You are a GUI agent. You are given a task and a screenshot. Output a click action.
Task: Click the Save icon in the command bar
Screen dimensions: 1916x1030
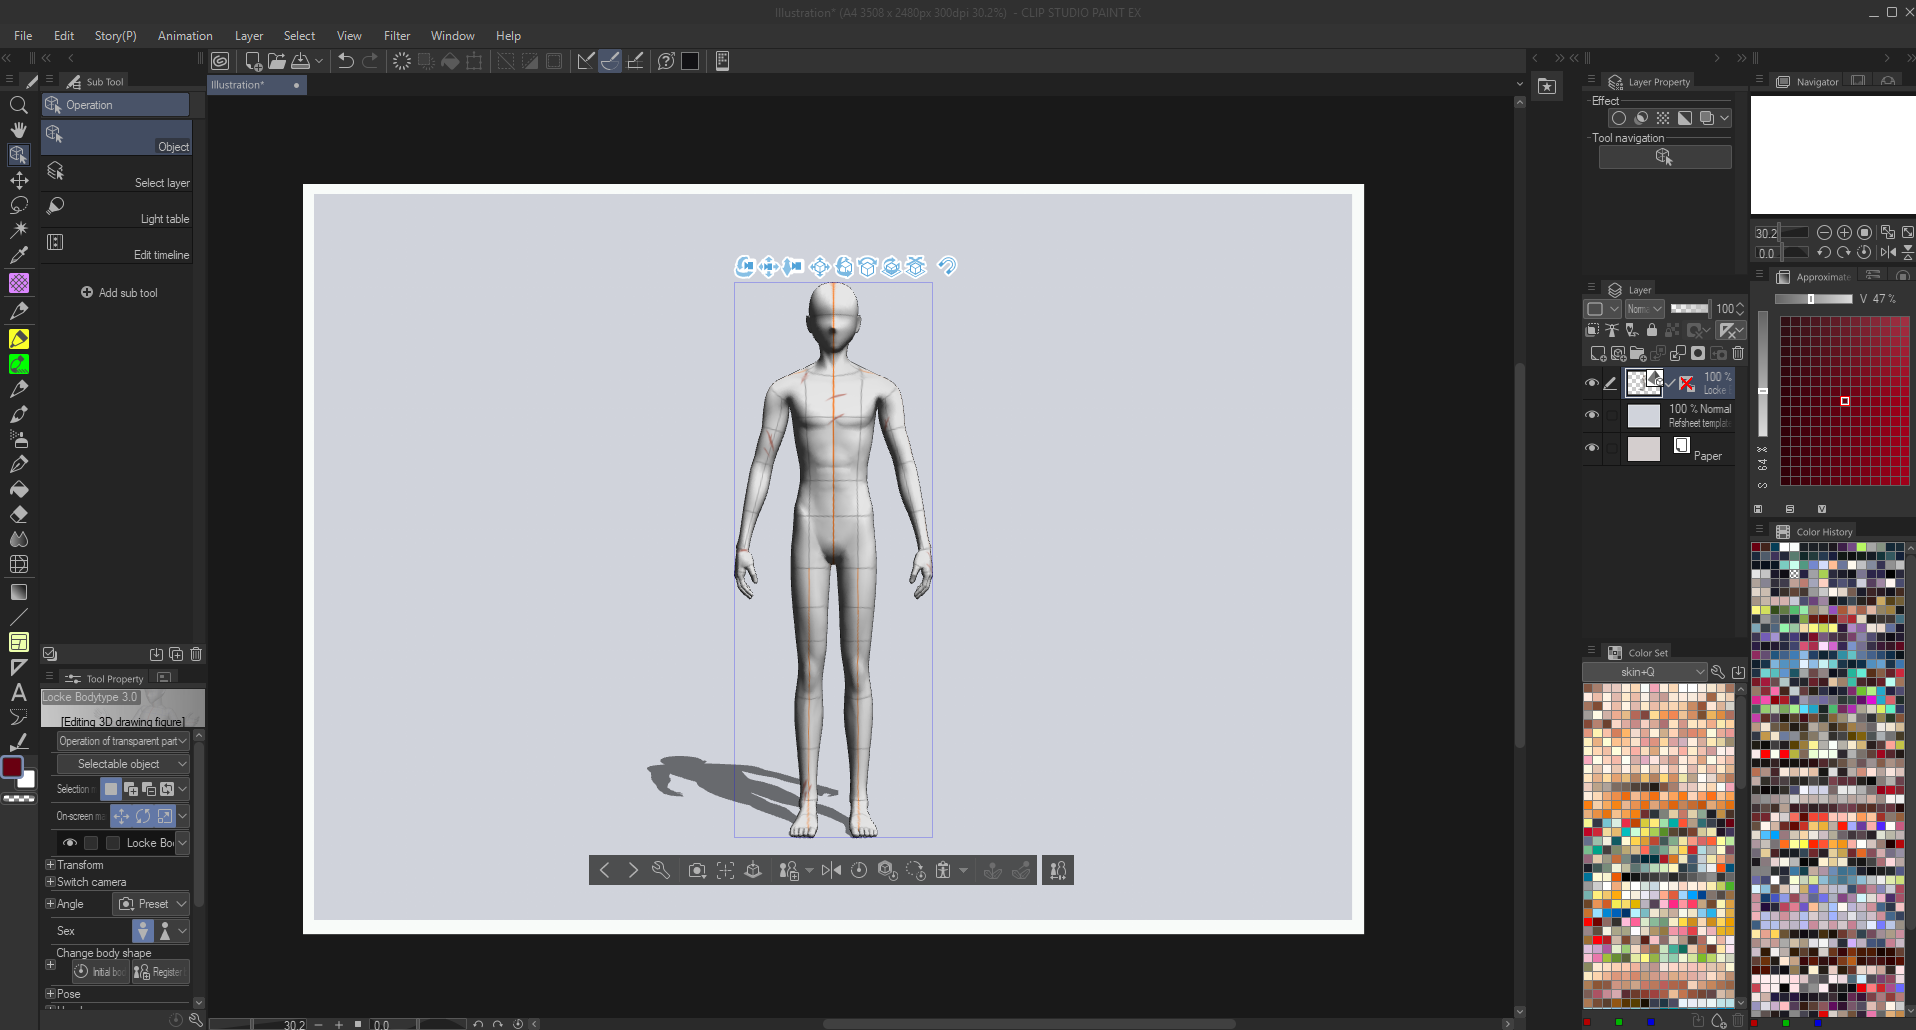click(300, 61)
